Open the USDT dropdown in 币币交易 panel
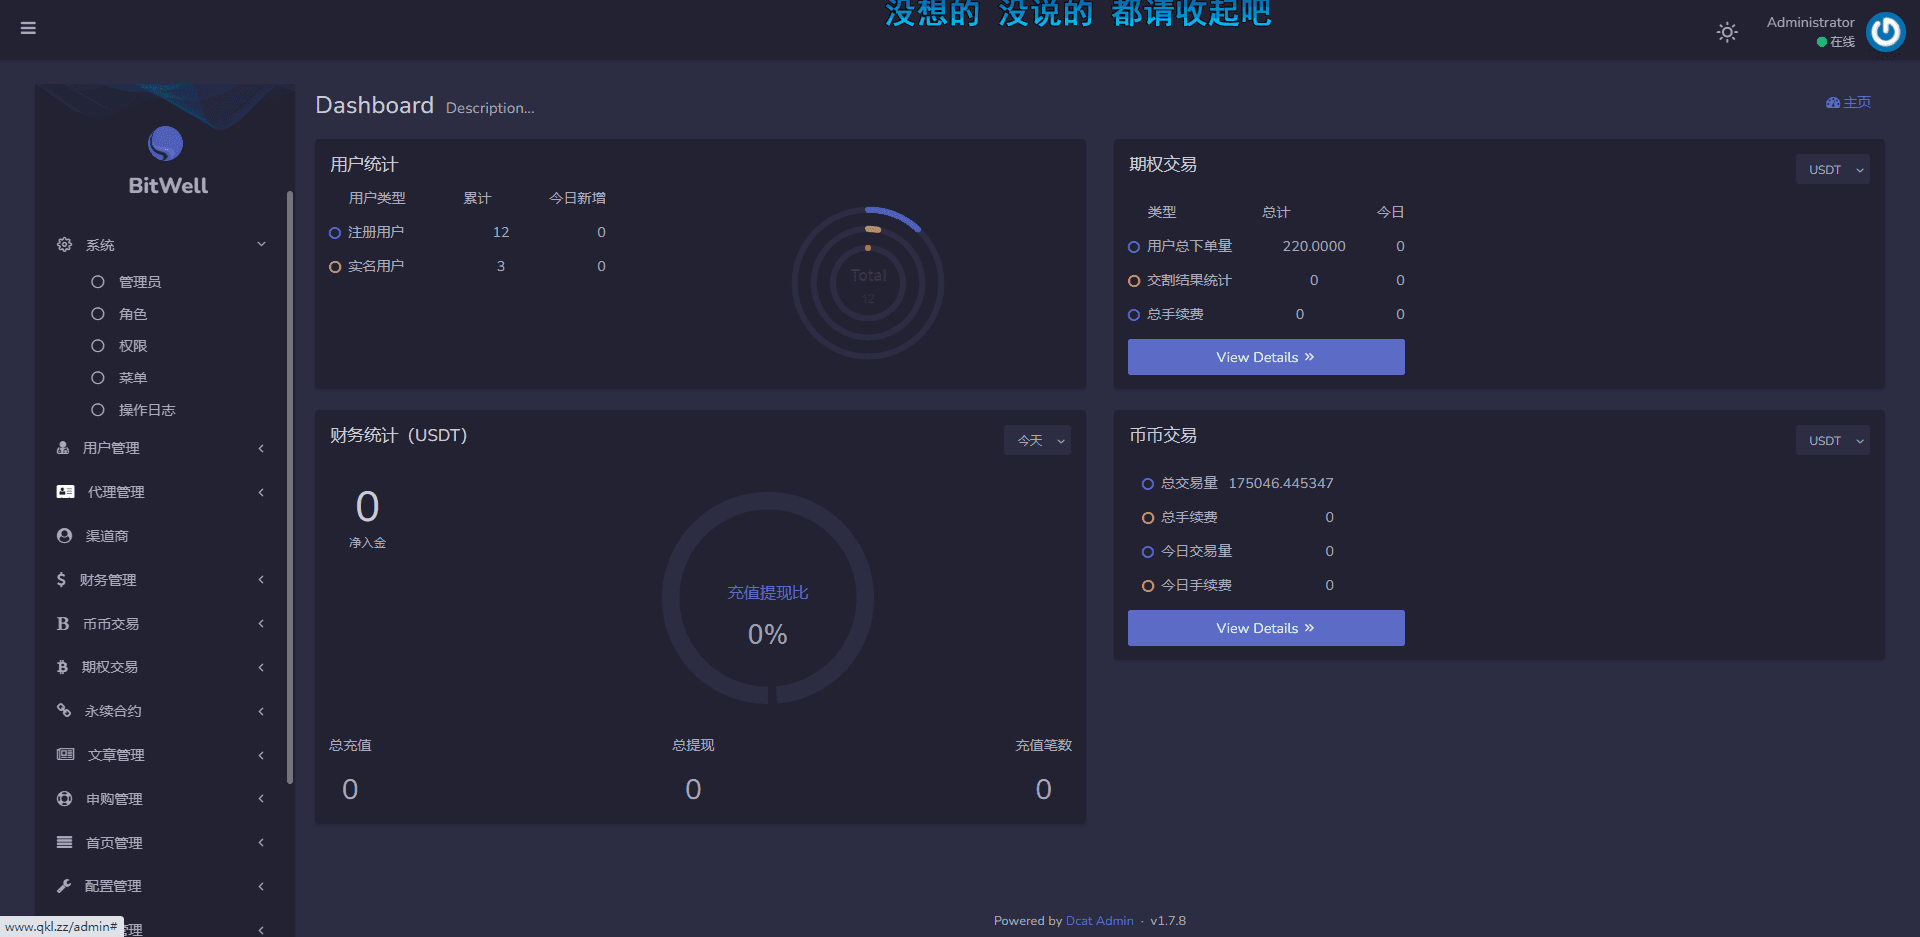This screenshot has width=1920, height=937. tap(1832, 441)
